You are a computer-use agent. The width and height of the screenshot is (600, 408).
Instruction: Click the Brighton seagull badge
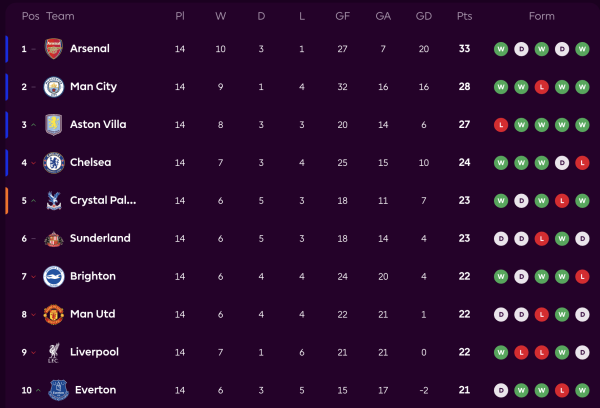coord(54,276)
